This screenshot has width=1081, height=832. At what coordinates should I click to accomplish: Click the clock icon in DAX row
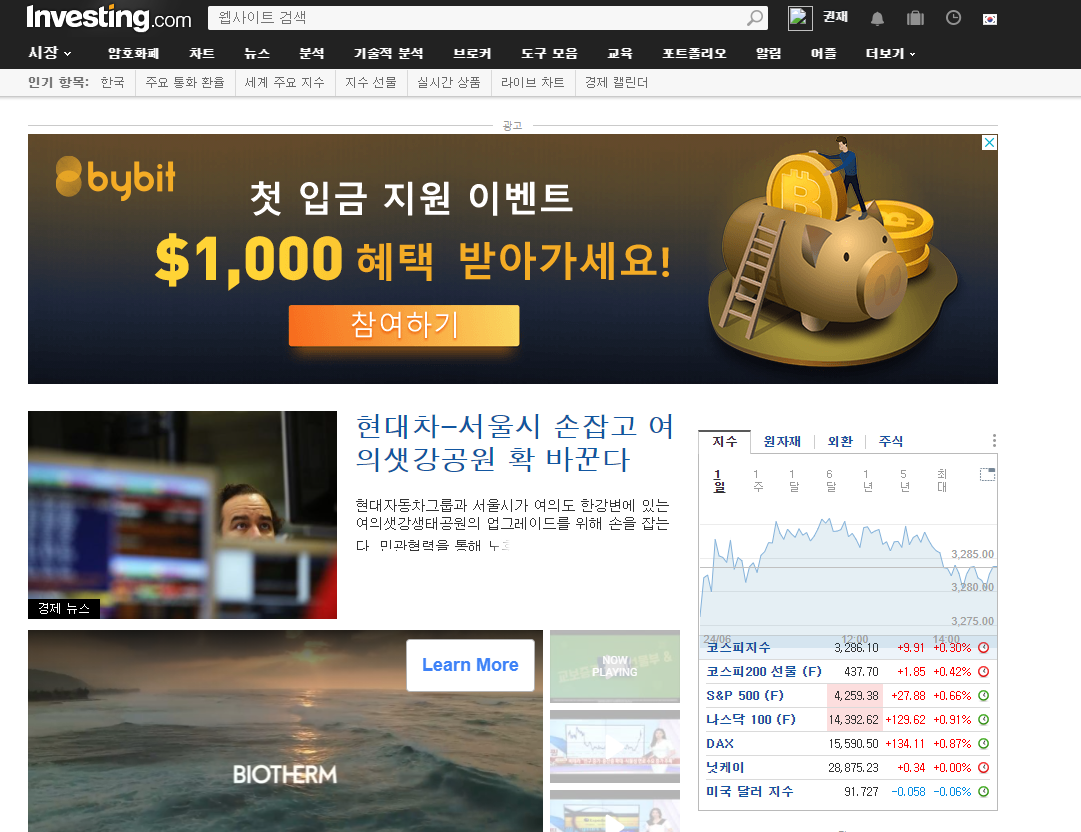pyautogui.click(x=984, y=744)
